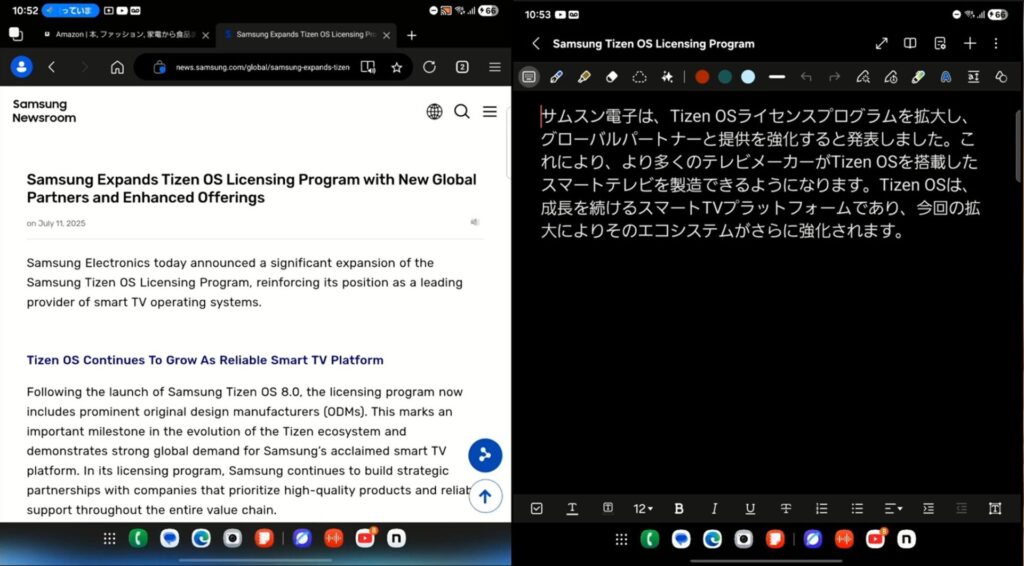Open the Tizen OS Continues To Grow heading
1024x566 pixels.
205,360
